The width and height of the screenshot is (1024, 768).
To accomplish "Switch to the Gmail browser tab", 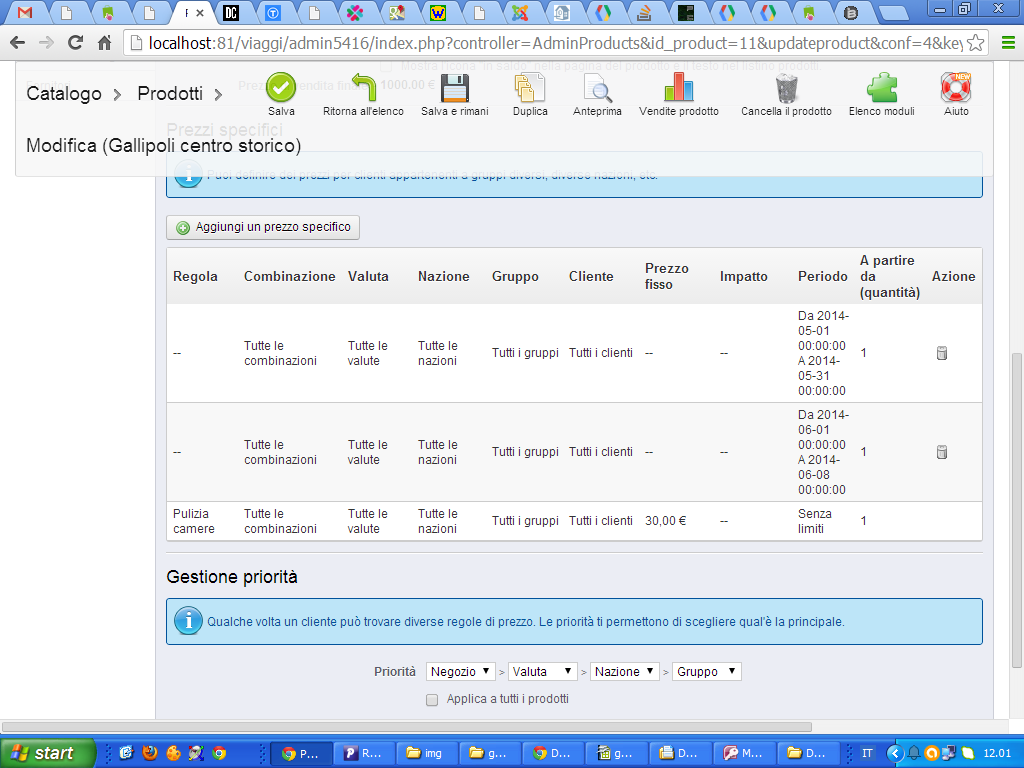I will coord(25,12).
